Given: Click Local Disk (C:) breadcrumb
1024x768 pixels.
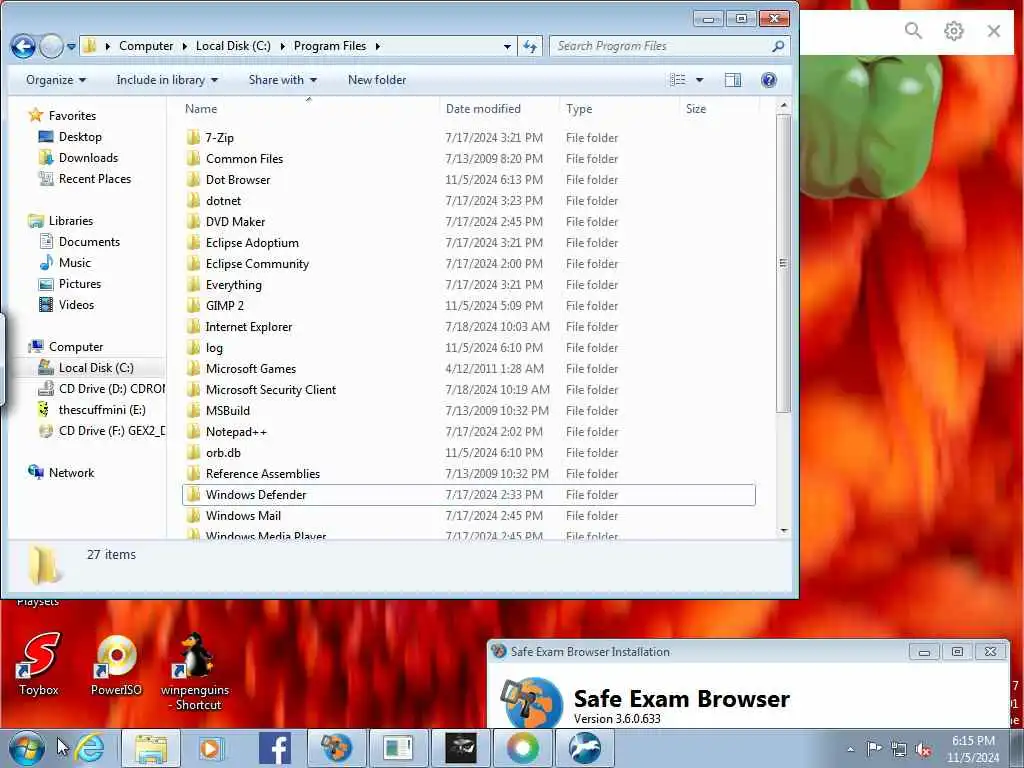Looking at the screenshot, I should tap(233, 46).
